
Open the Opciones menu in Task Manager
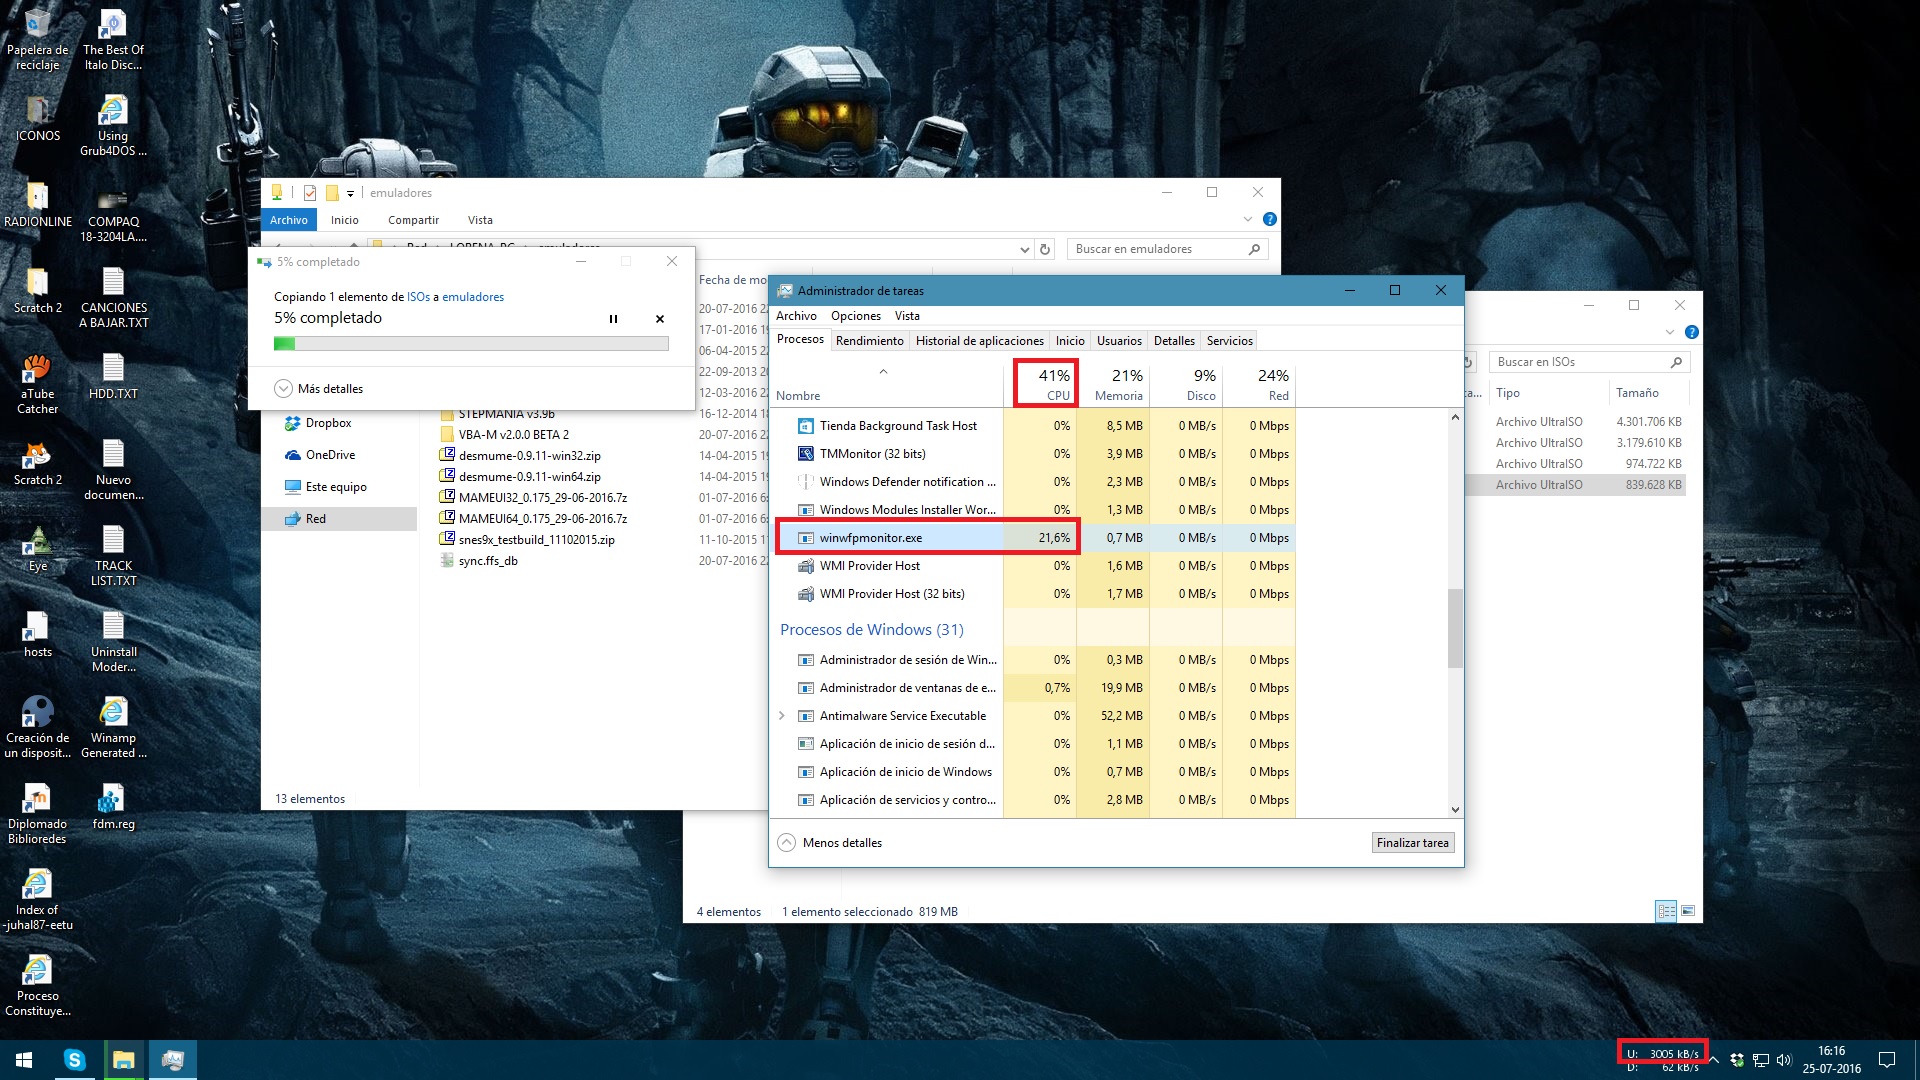pyautogui.click(x=856, y=316)
